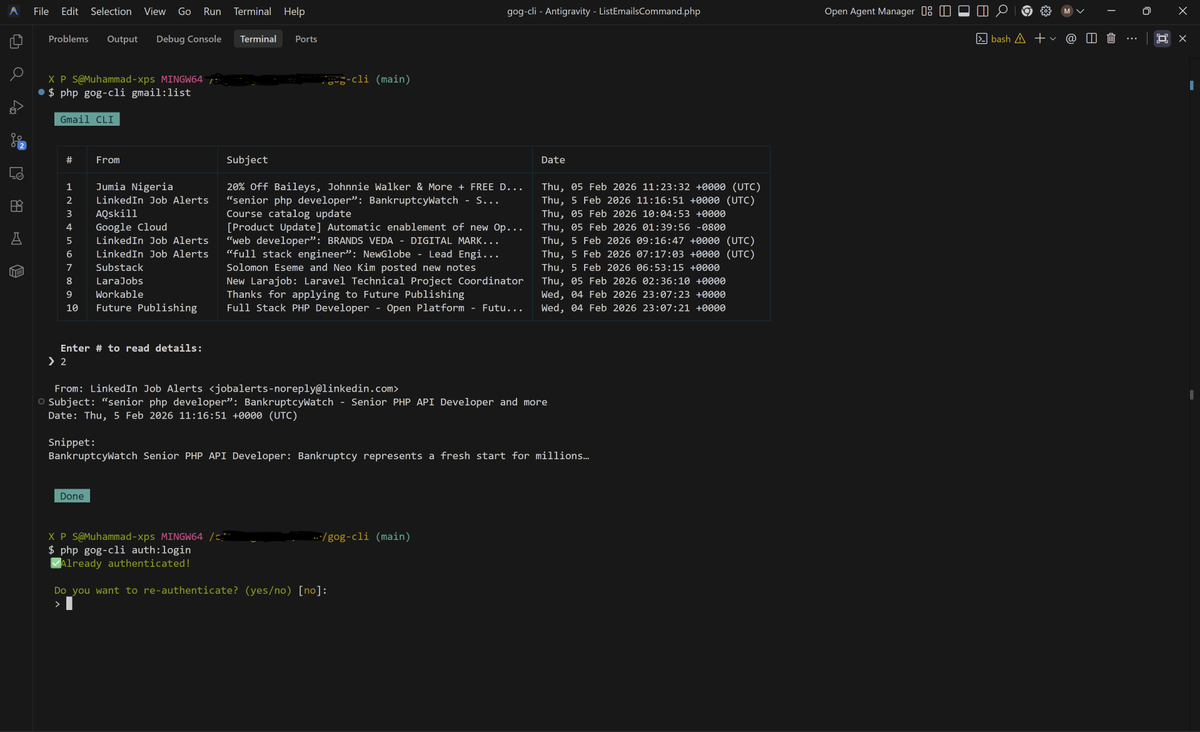Viewport: 1200px width, 732px height.
Task: Click jobalerts-noreply@linkedin.com address
Action: tap(306, 388)
